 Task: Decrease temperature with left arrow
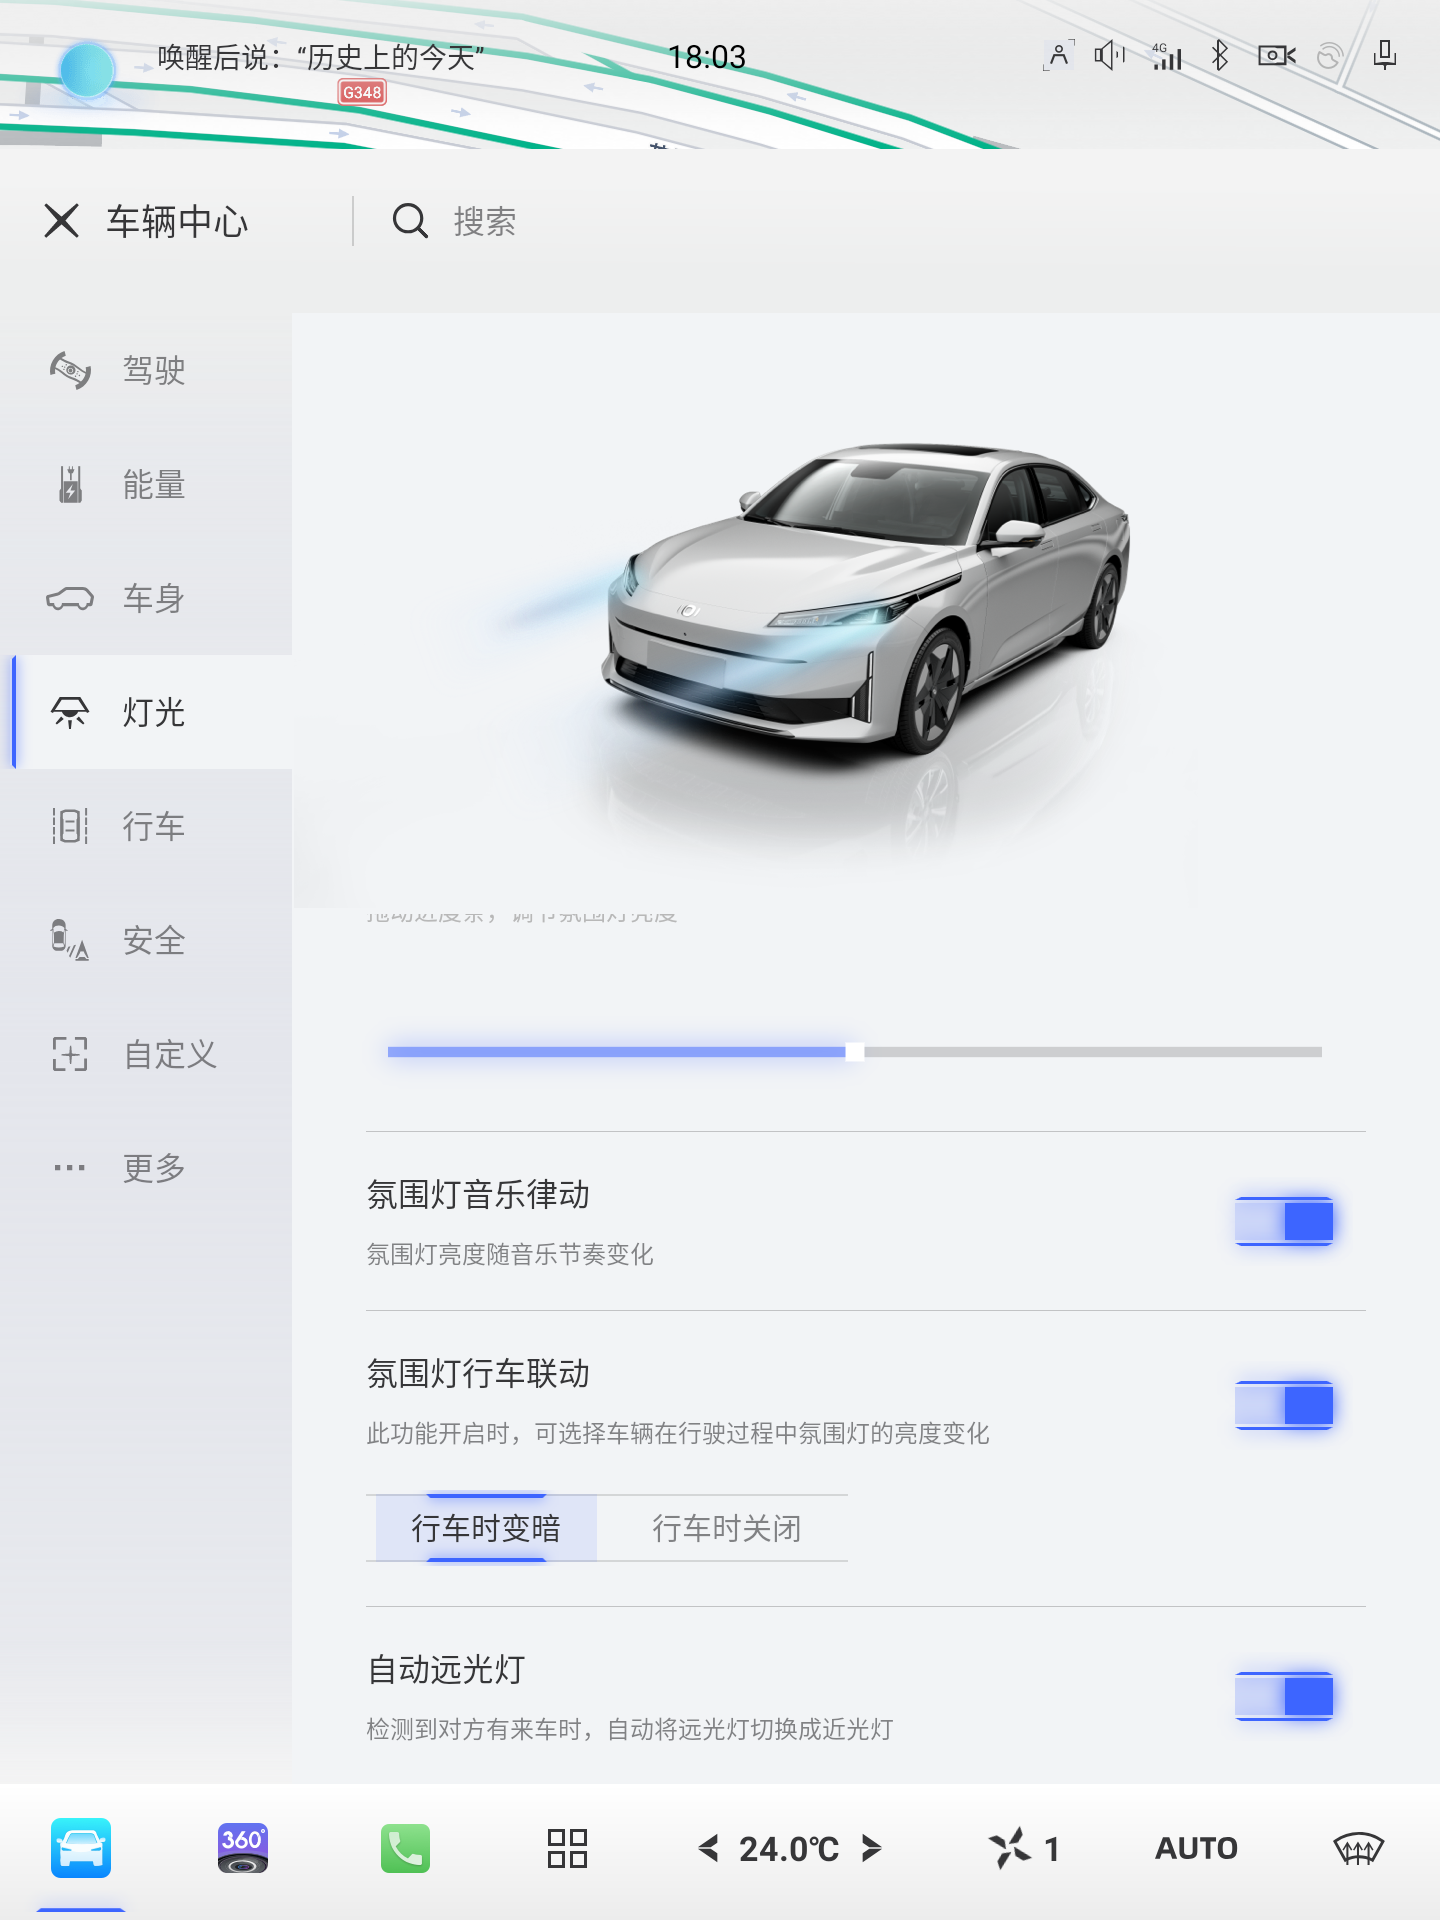709,1848
